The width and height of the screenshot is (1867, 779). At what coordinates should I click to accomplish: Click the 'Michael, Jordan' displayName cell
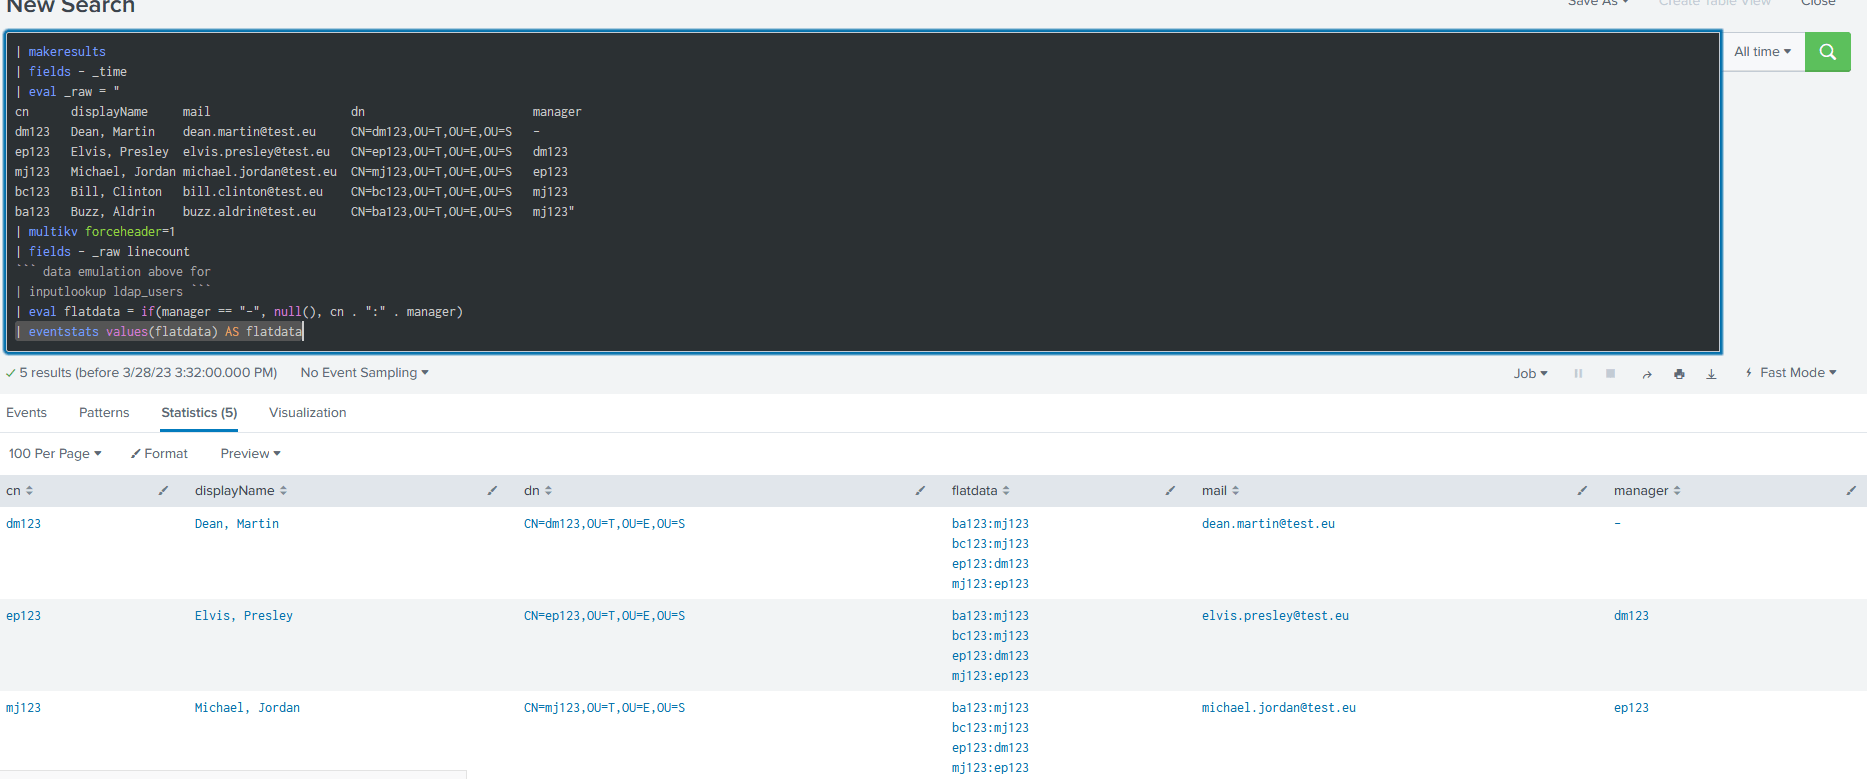click(247, 708)
